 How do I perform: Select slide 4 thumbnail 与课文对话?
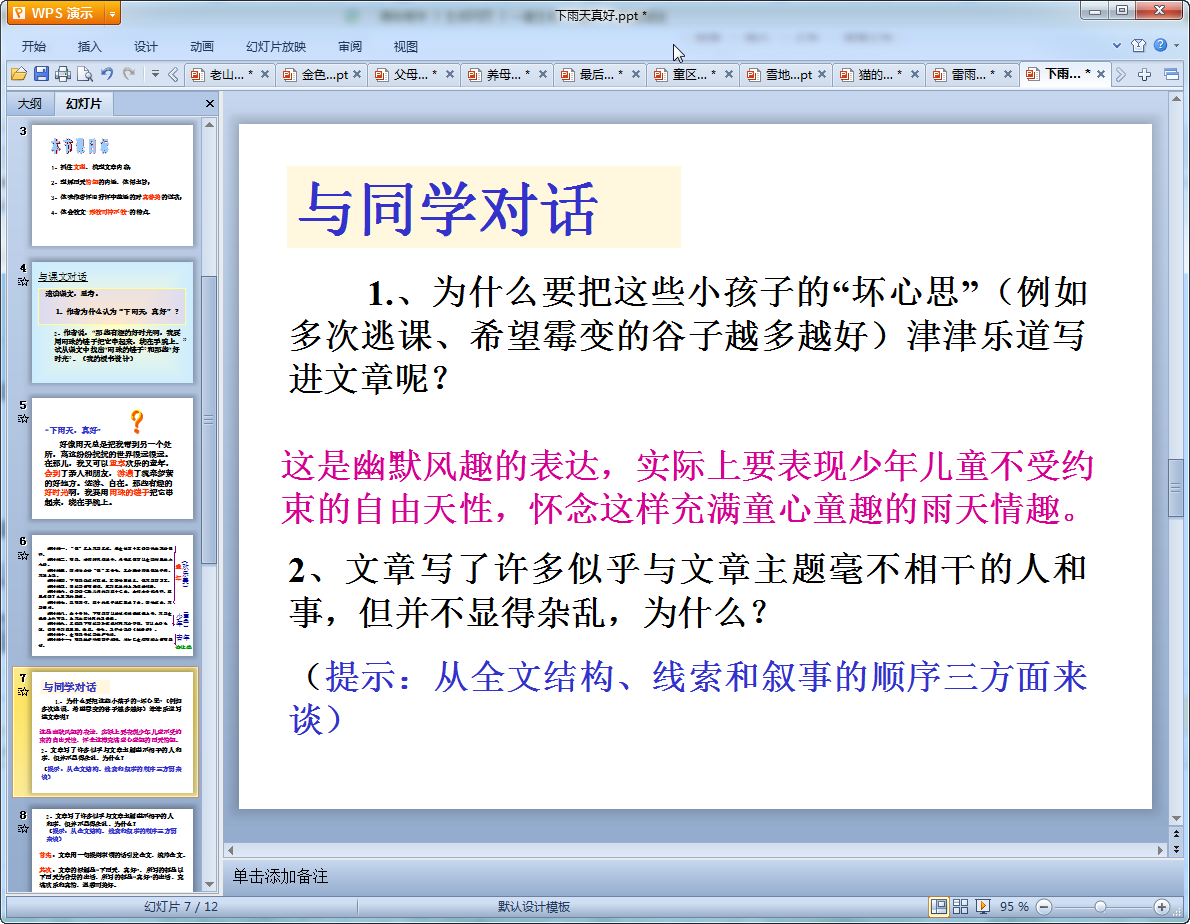(112, 322)
